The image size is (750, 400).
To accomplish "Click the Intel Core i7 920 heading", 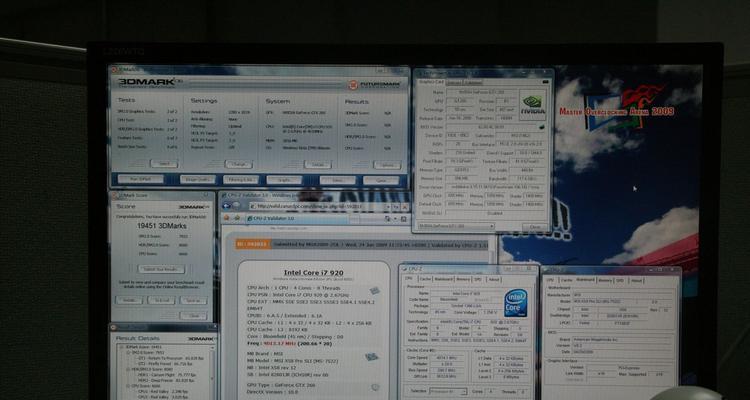I will pos(313,273).
